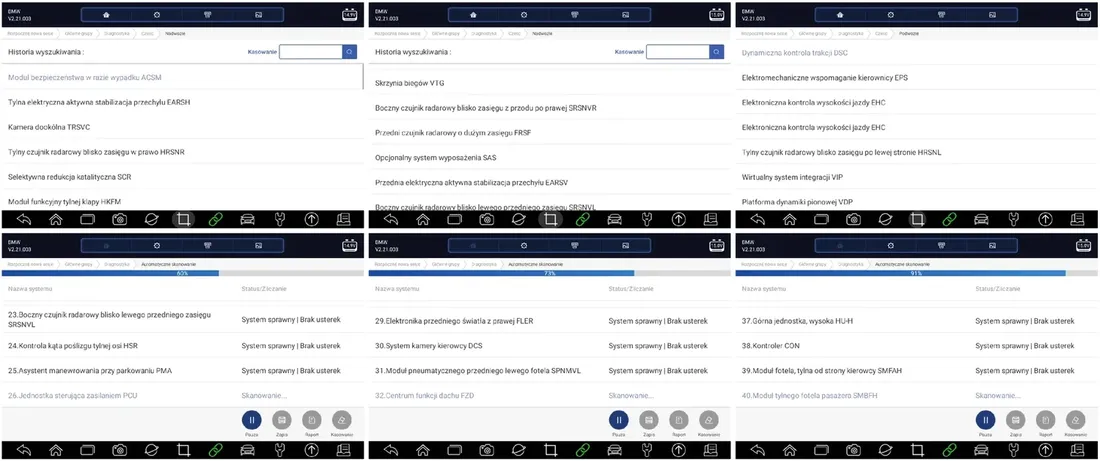Open the browser planet icon in the Kamera dookólna TRSVC panel
The height and width of the screenshot is (461, 1100).
[152, 220]
